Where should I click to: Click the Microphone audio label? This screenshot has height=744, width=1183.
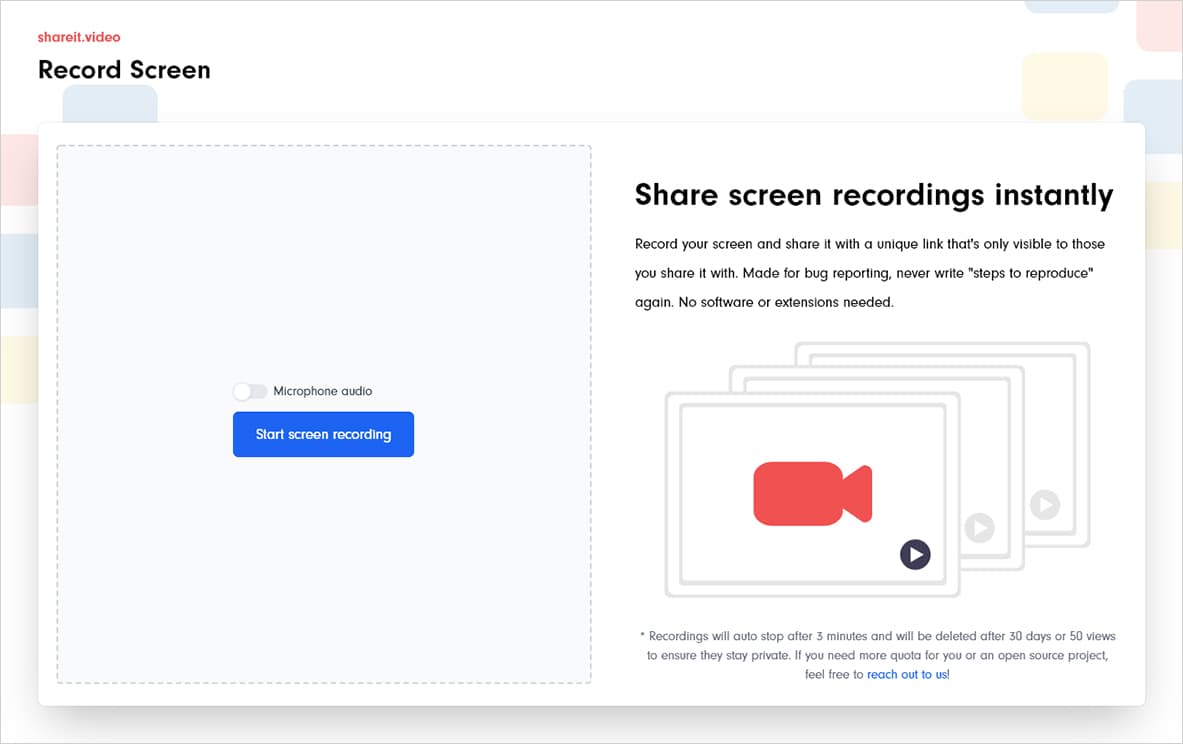322,391
